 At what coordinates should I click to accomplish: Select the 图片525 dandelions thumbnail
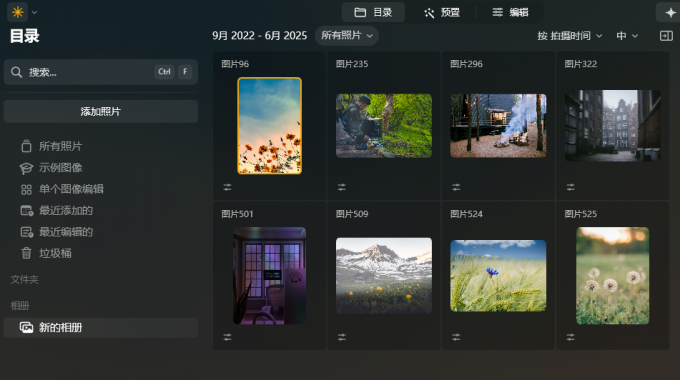tap(613, 275)
